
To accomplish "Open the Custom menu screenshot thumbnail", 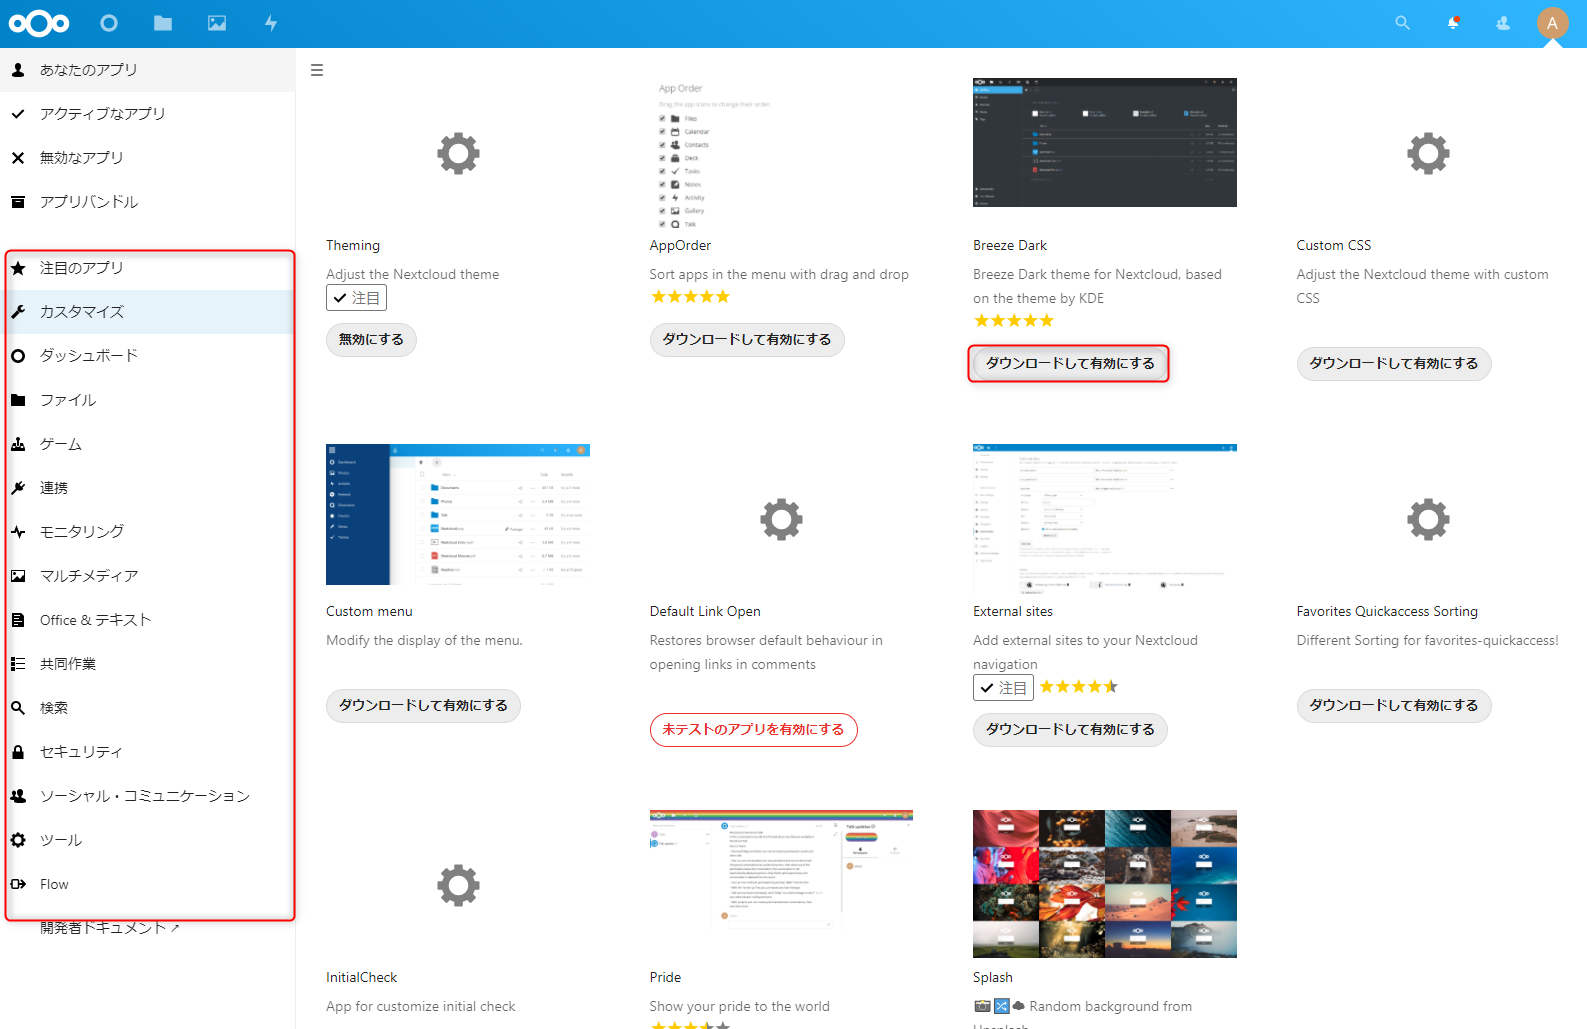I will 458,514.
